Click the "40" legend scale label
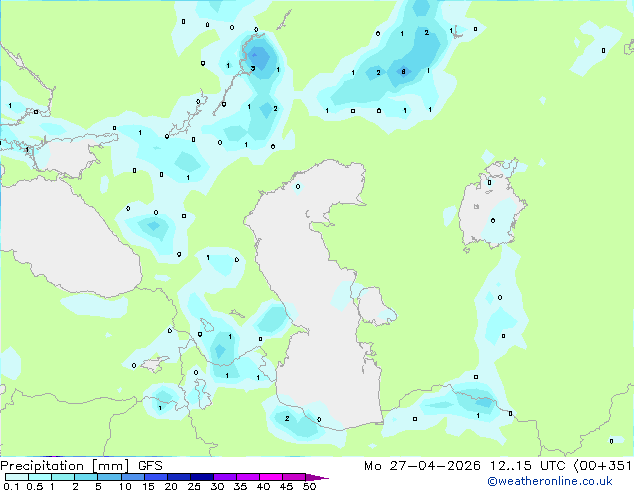The image size is (634, 490). (x=263, y=486)
